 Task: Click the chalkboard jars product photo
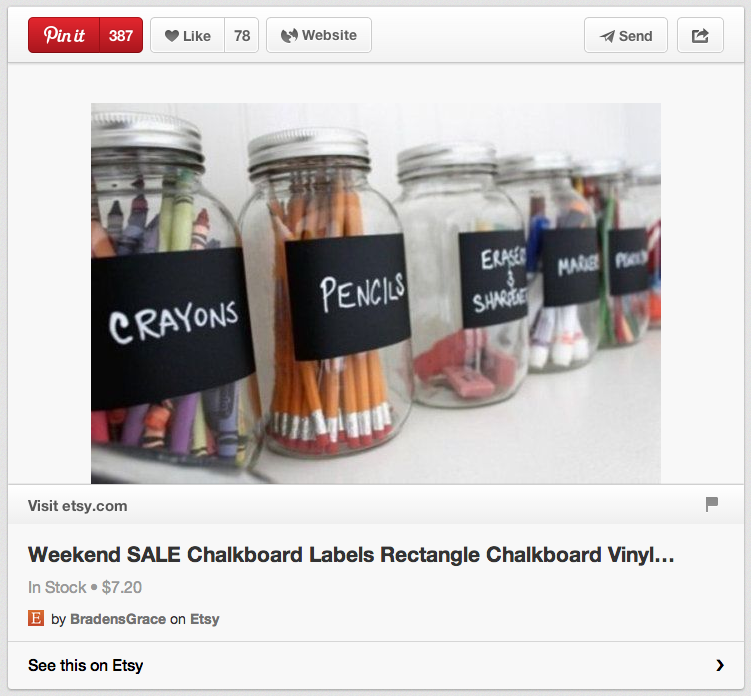376,293
